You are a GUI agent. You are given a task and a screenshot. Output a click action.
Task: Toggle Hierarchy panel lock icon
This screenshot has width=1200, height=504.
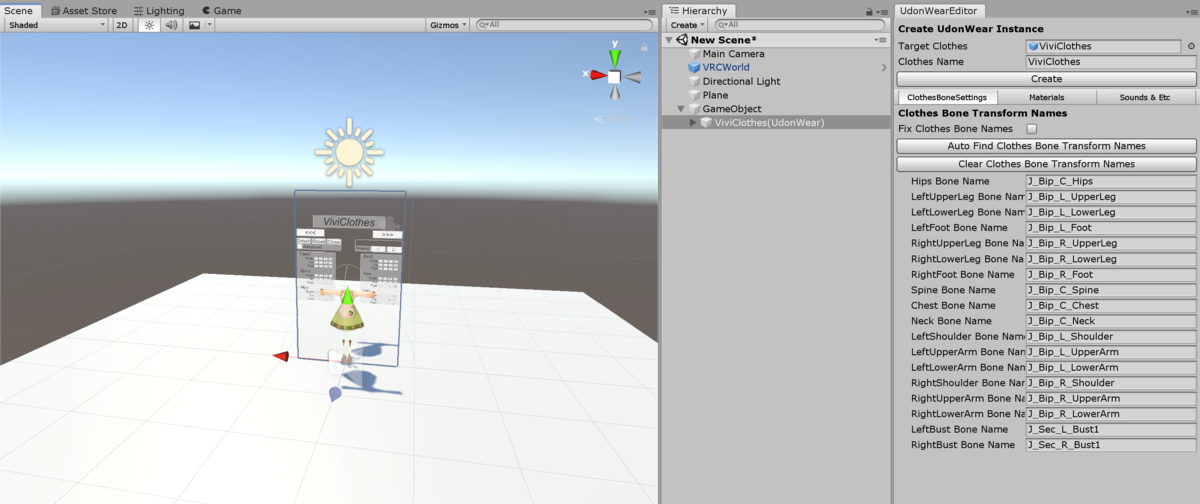(x=868, y=11)
